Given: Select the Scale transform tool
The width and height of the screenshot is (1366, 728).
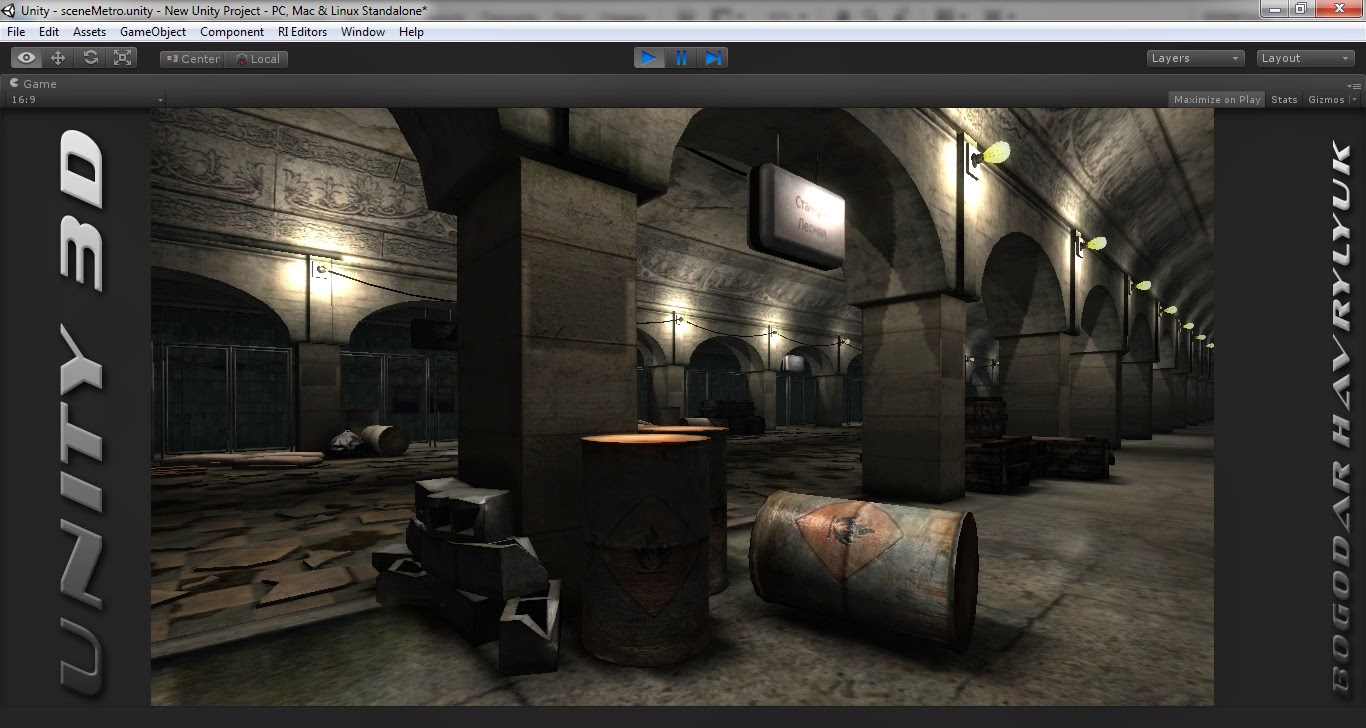Looking at the screenshot, I should (x=123, y=58).
